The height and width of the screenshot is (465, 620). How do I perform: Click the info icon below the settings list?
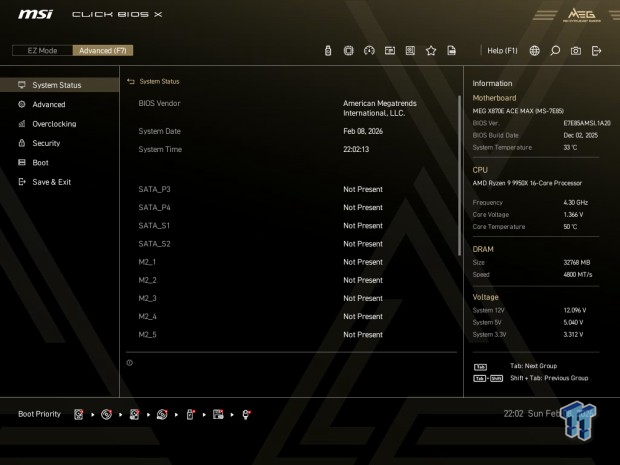tap(129, 363)
